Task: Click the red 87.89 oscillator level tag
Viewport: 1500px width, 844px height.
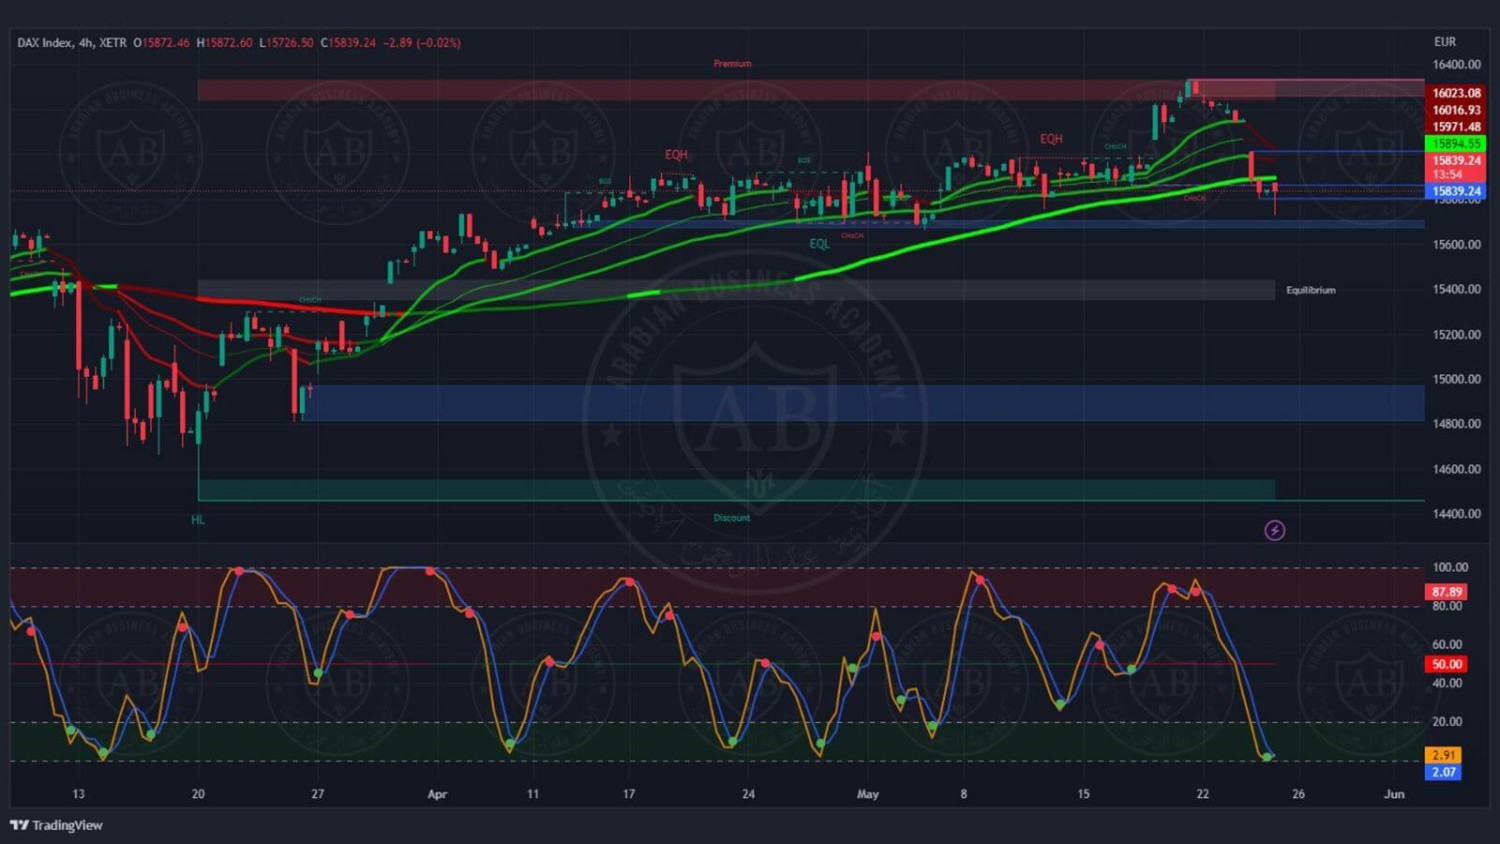Action: tap(1446, 592)
